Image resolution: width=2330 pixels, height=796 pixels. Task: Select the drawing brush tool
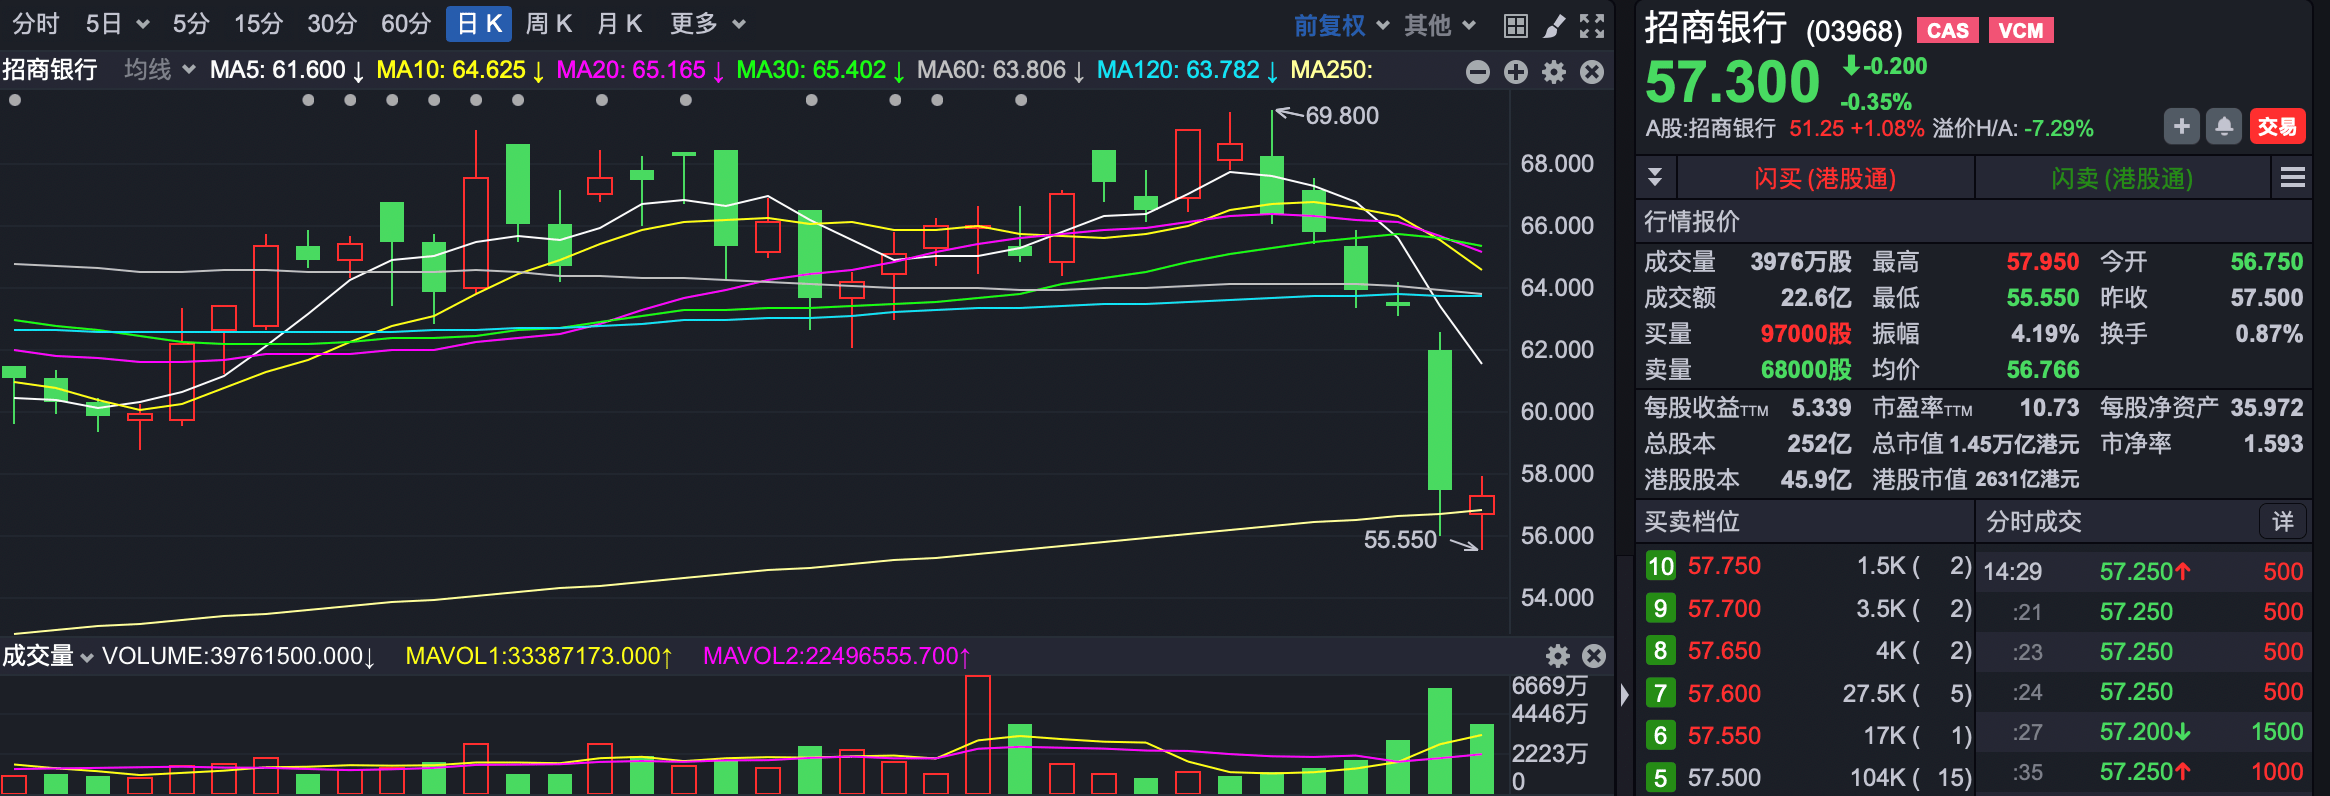pos(1554,26)
